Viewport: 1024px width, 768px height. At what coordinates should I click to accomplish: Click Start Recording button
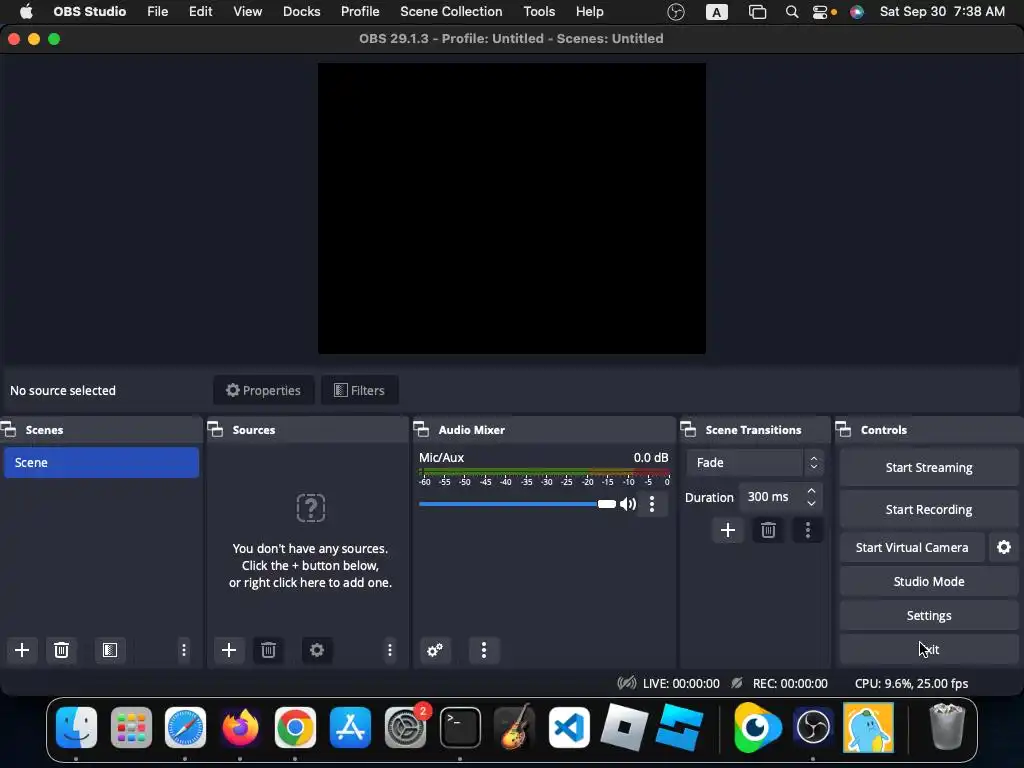click(x=929, y=509)
